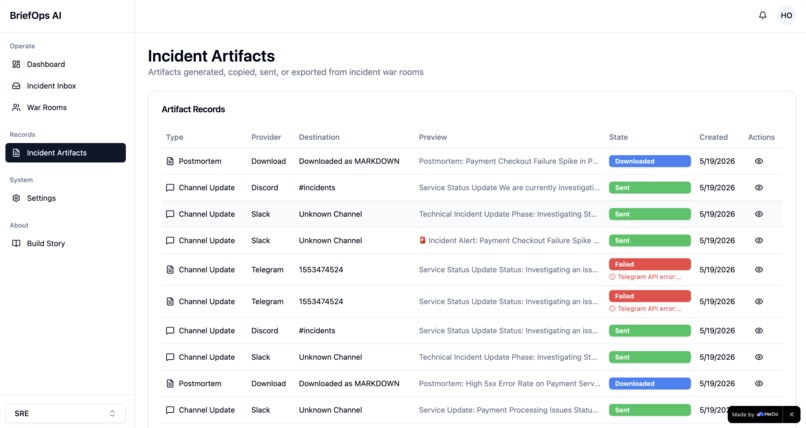Viewport: 806px width, 428px height.
Task: Click 'Service Update: Payment Processing Issues' preview
Action: click(508, 410)
